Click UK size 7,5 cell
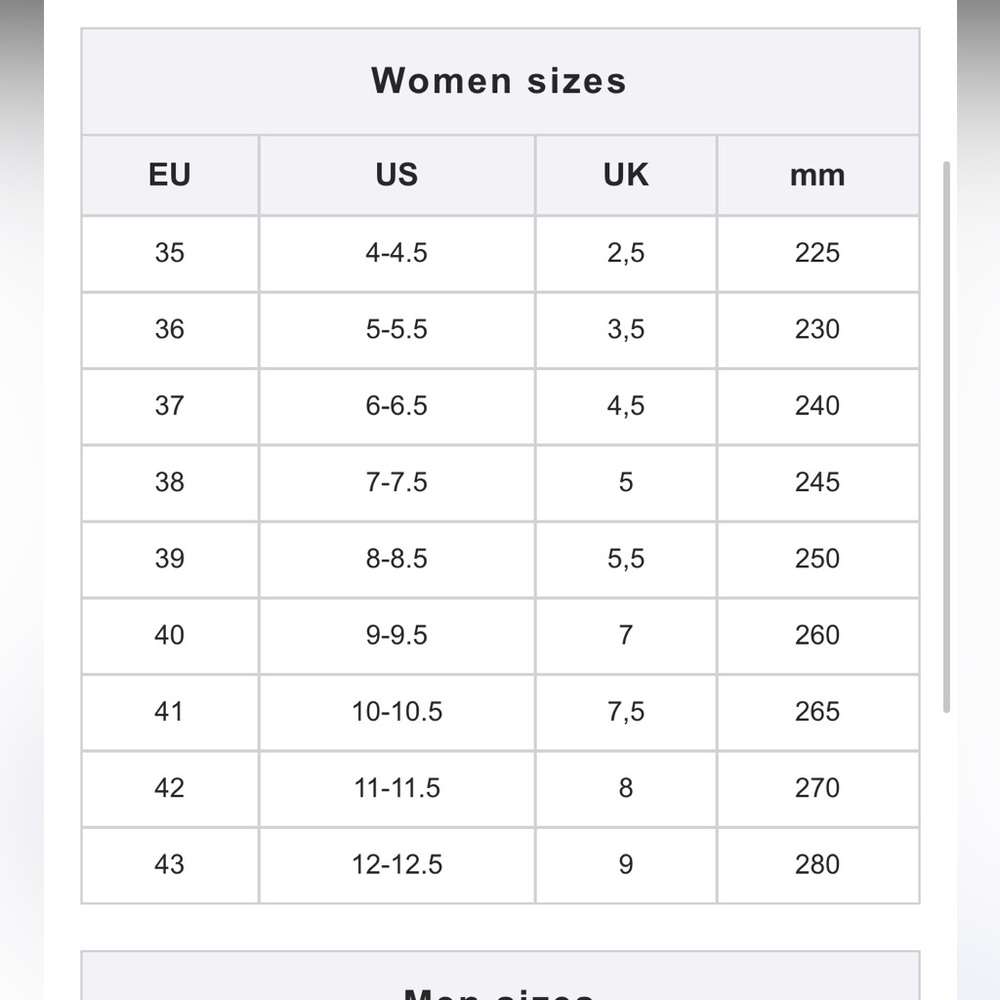Screen dimensions: 1000x1000 point(626,712)
